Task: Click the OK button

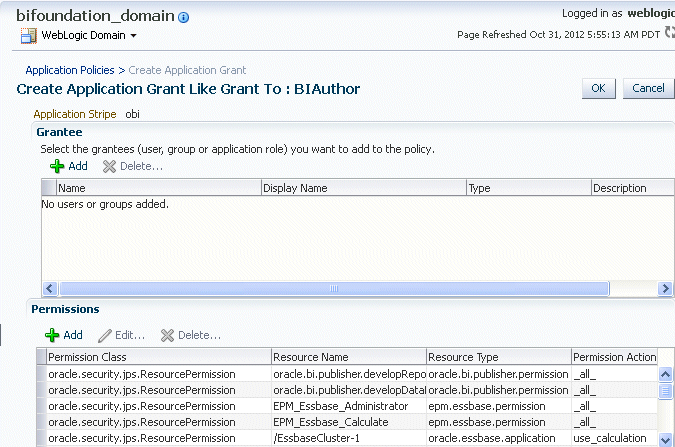Action: point(598,88)
